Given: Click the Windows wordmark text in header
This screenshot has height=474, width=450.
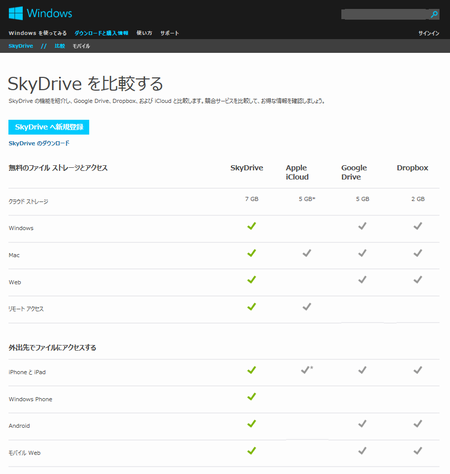Looking at the screenshot, I should pos(49,13).
